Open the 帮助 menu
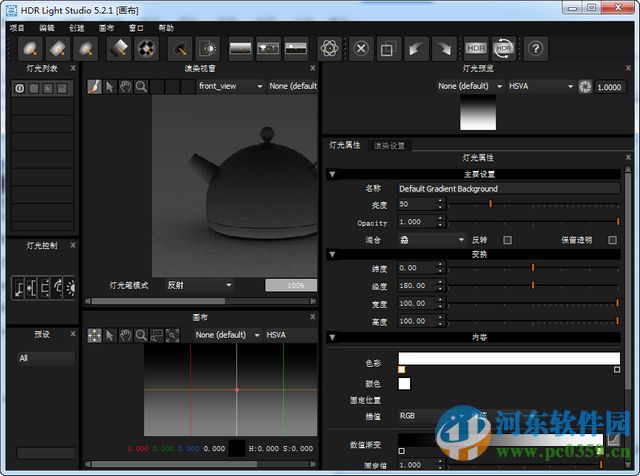The image size is (640, 476). [x=166, y=28]
